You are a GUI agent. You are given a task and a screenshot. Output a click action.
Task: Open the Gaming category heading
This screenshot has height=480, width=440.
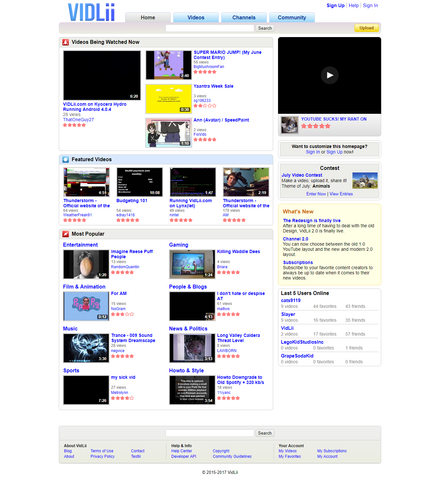coord(178,245)
